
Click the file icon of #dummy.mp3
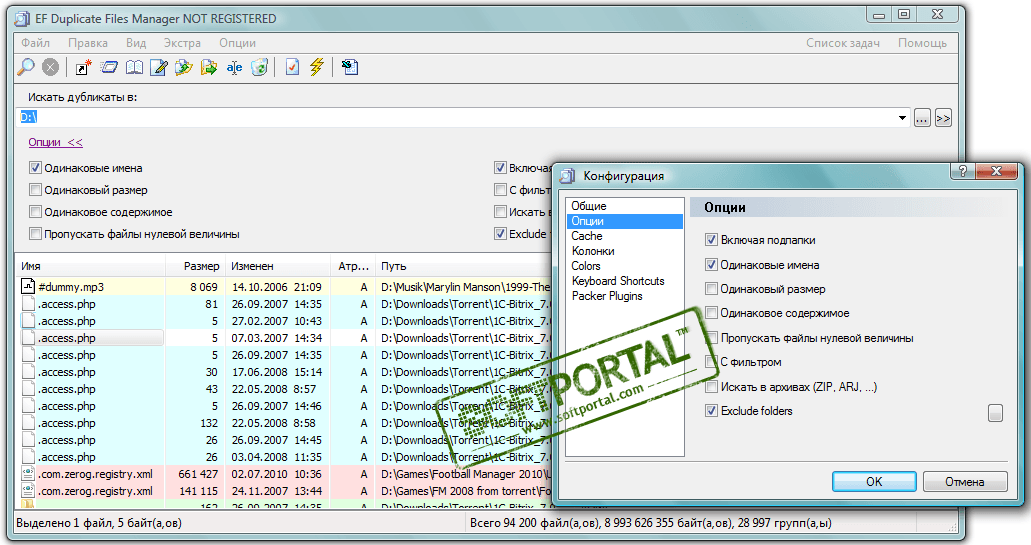28,287
